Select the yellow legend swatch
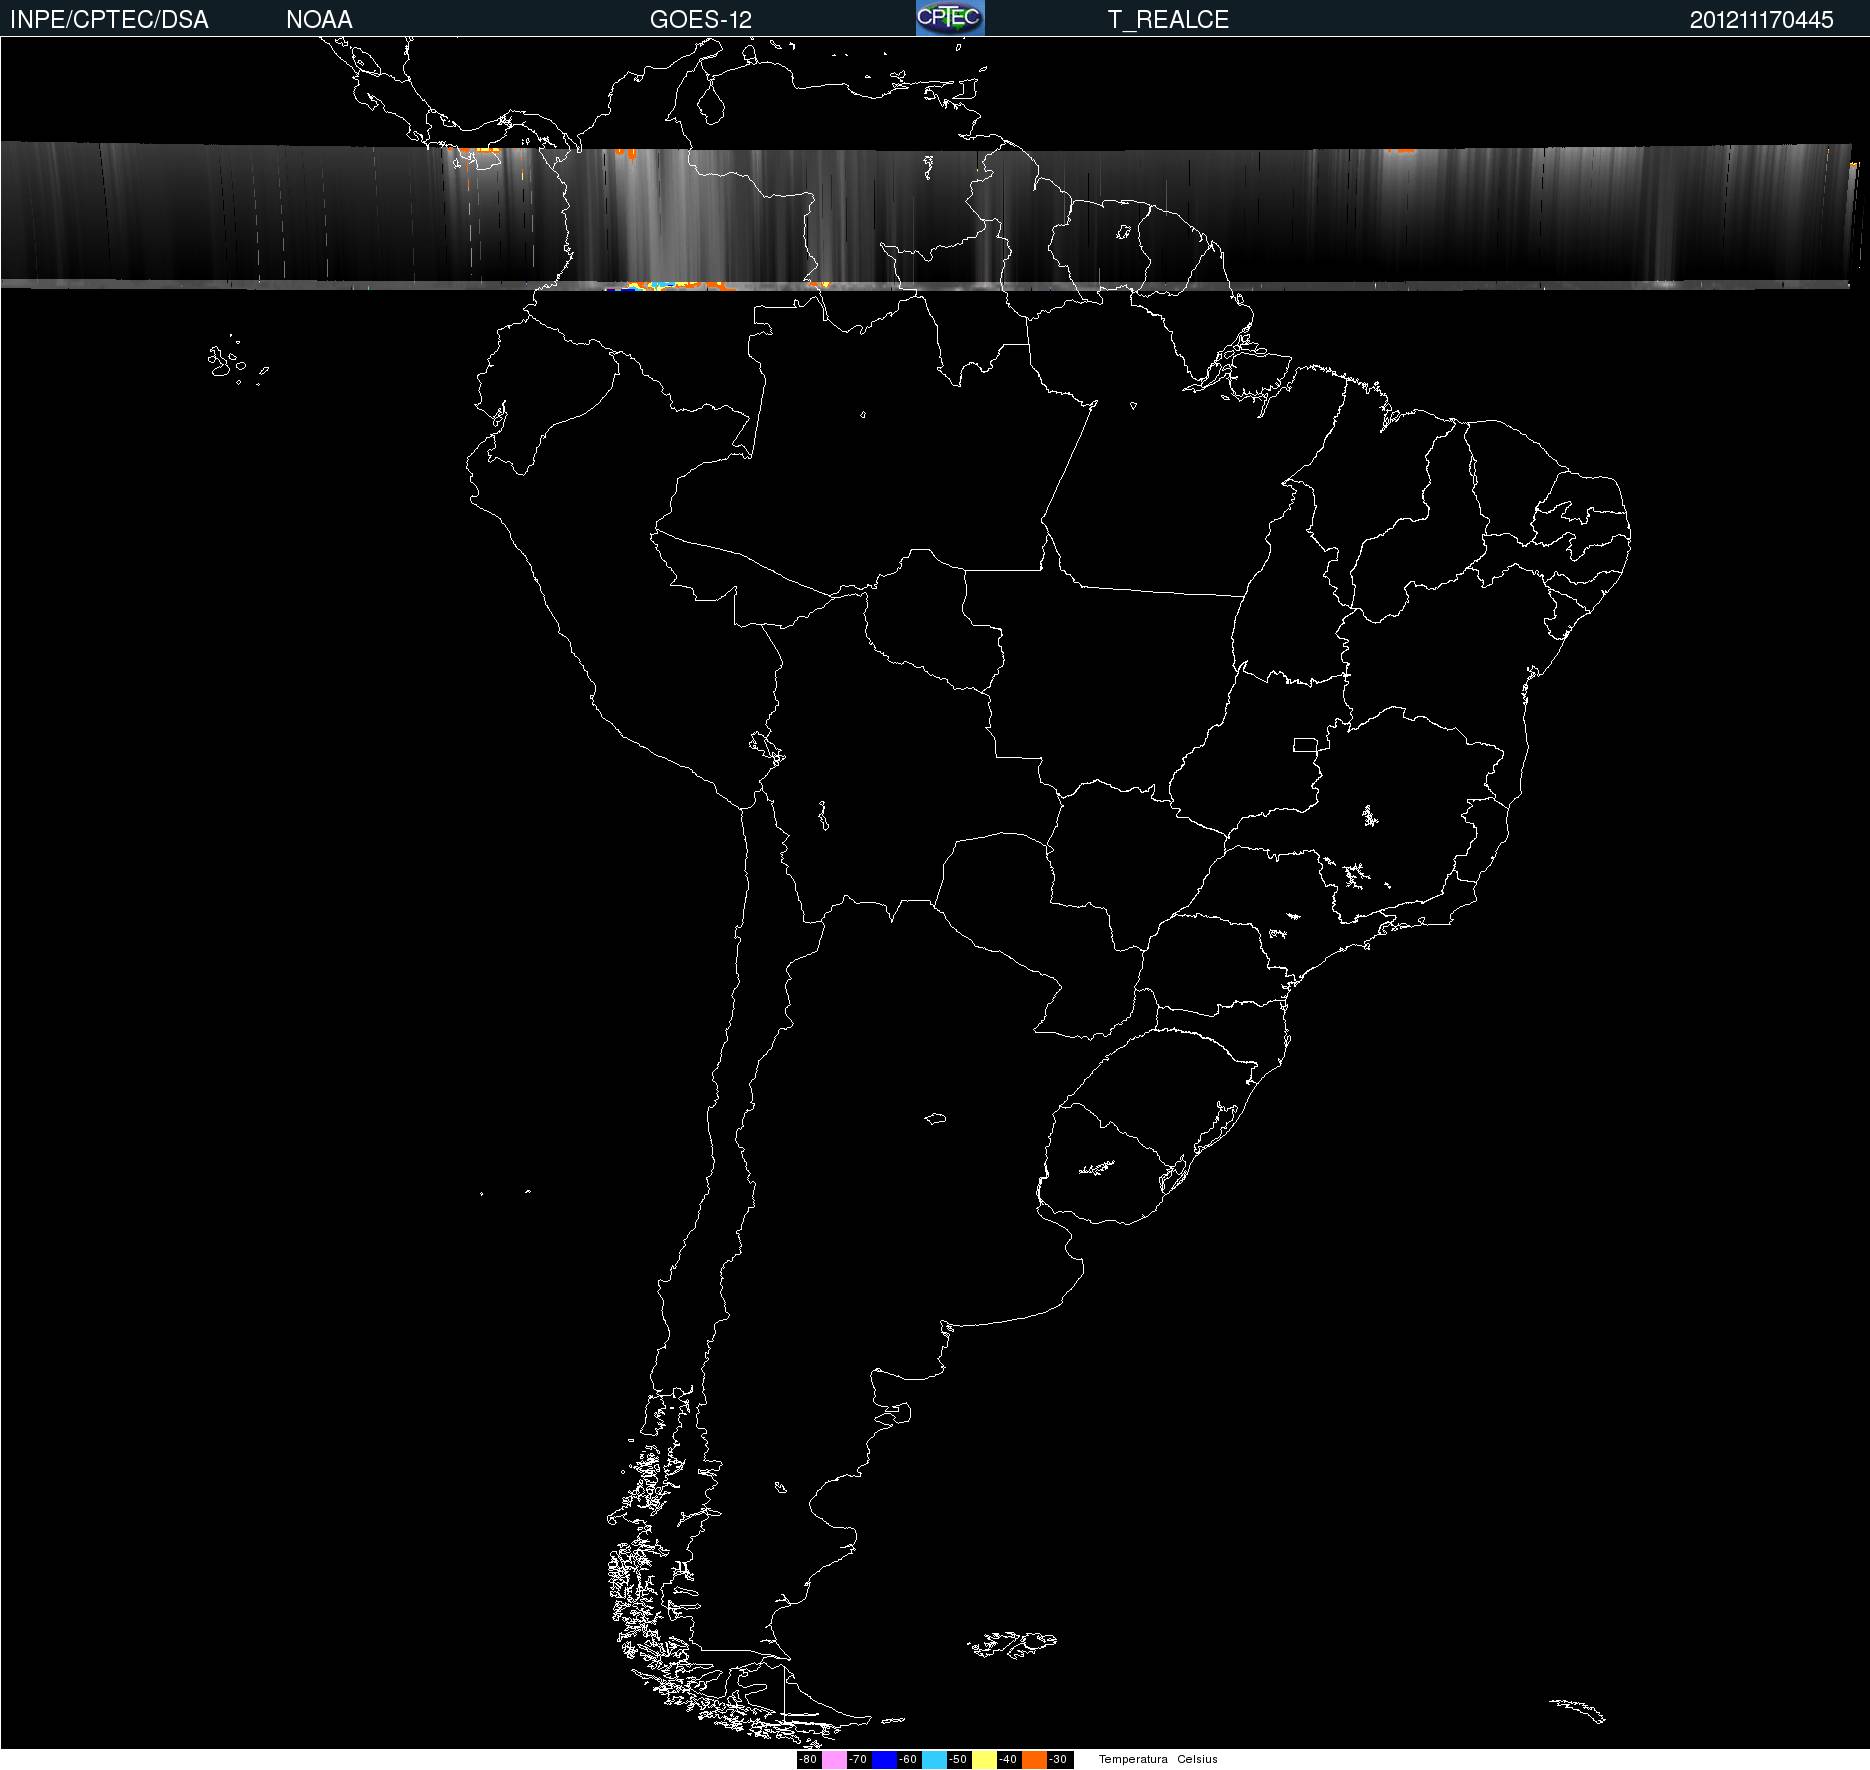1870x1770 pixels. [x=984, y=1760]
